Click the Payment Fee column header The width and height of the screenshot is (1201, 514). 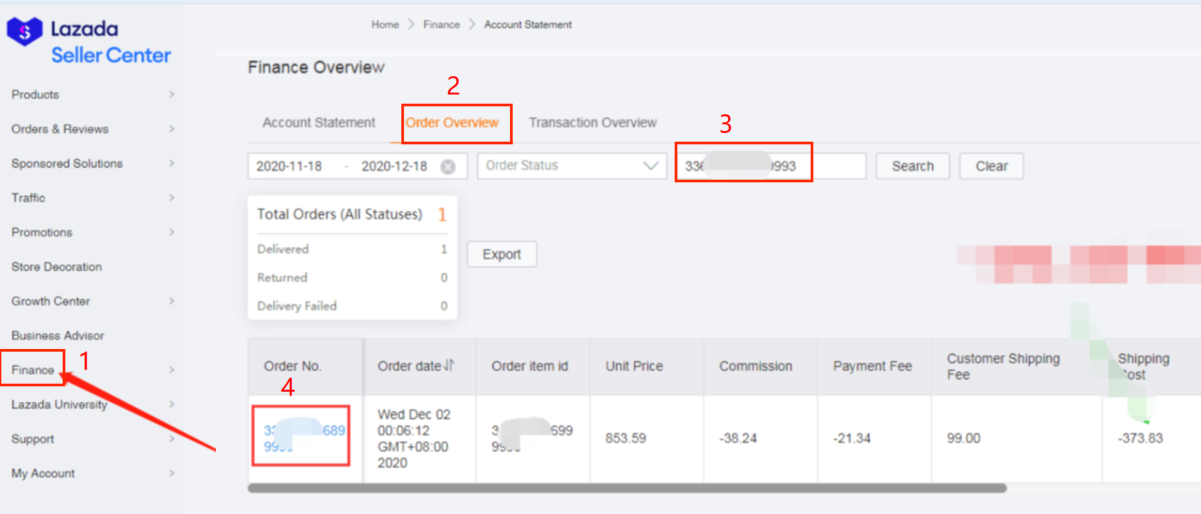pos(873,366)
